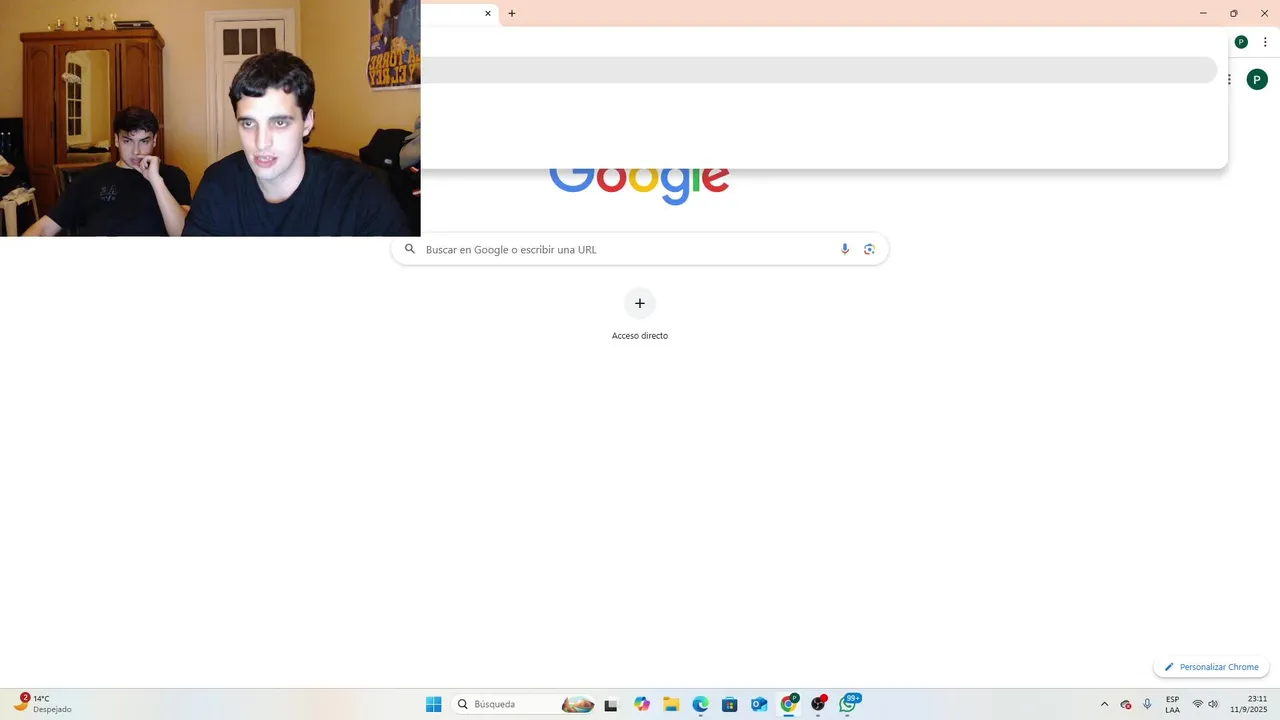Screen dimensions: 1280x720
Task: Switch to Chrome in the taskbar
Action: 789,703
